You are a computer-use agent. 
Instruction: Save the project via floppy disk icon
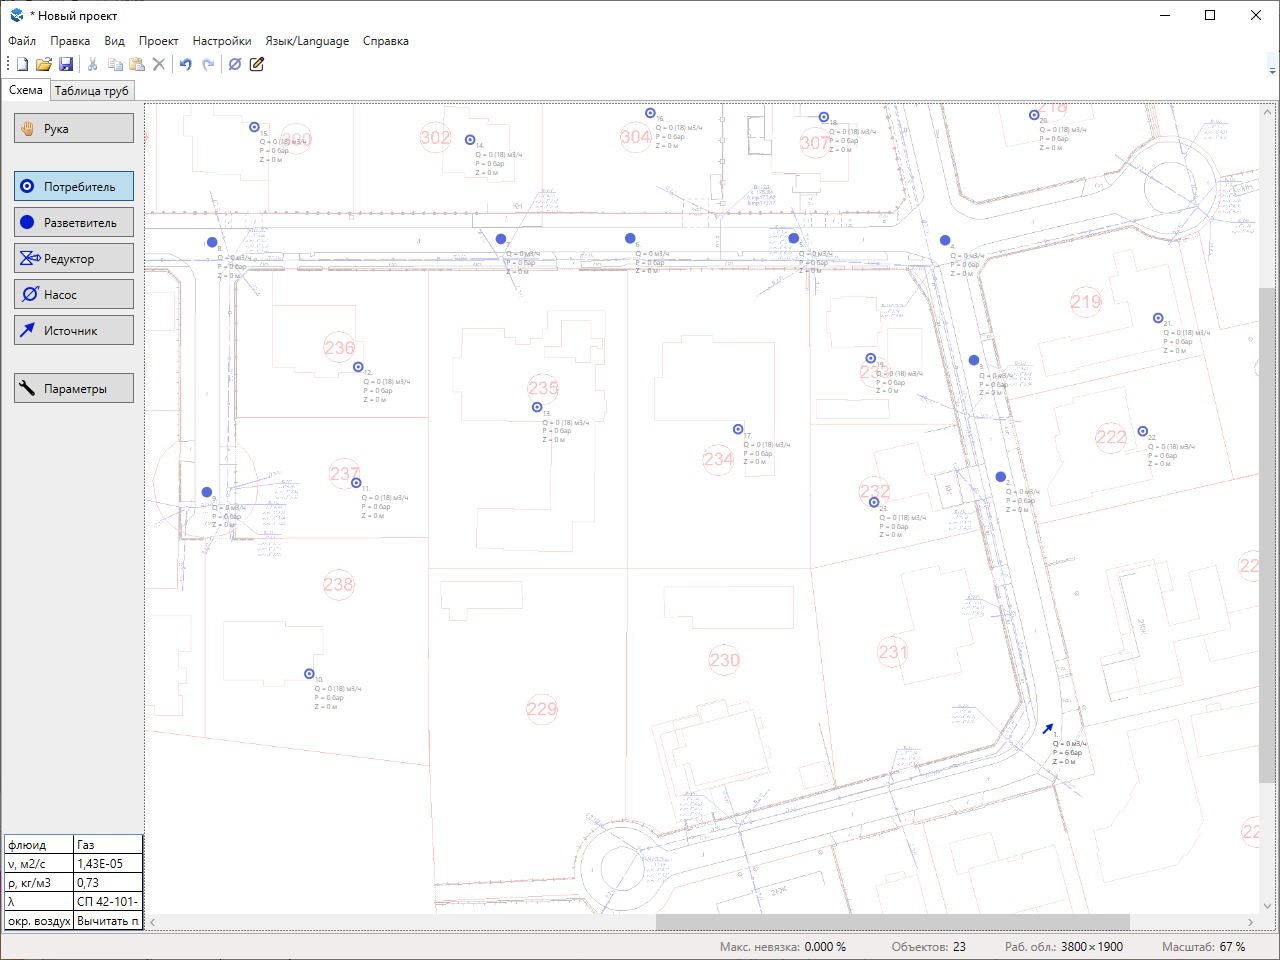click(66, 64)
